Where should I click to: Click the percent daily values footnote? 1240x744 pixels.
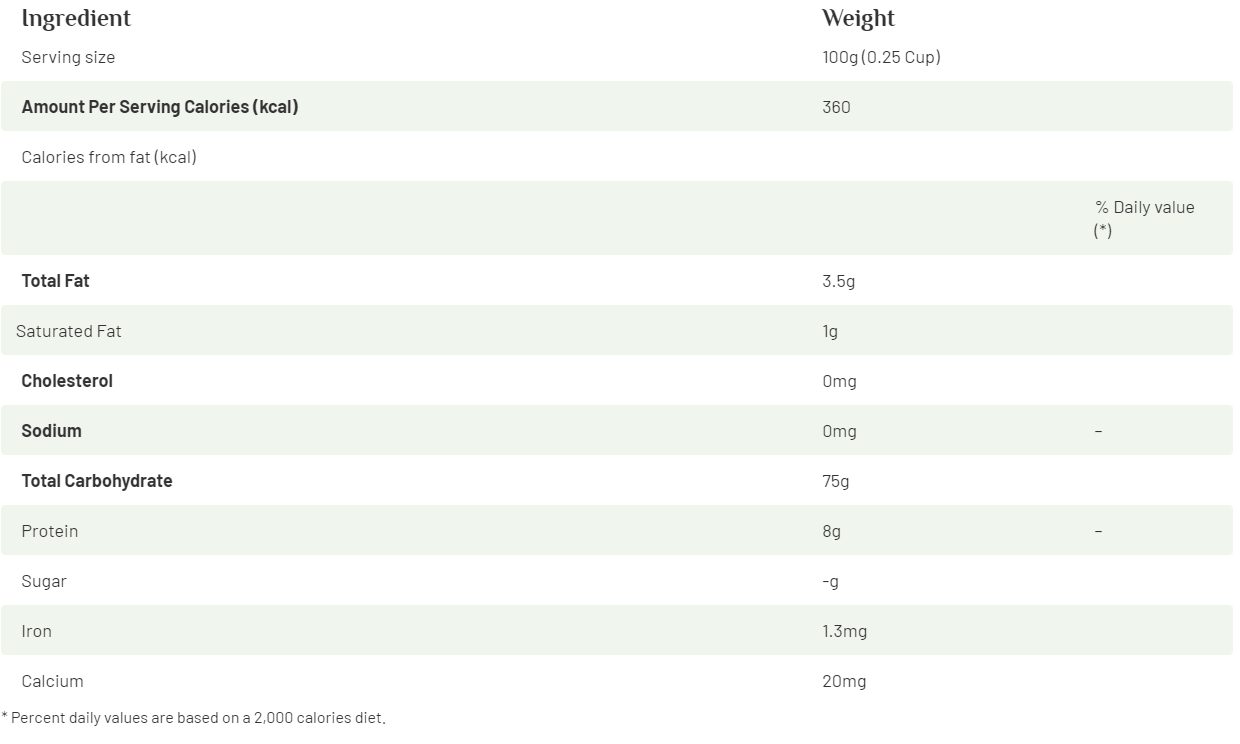(193, 717)
